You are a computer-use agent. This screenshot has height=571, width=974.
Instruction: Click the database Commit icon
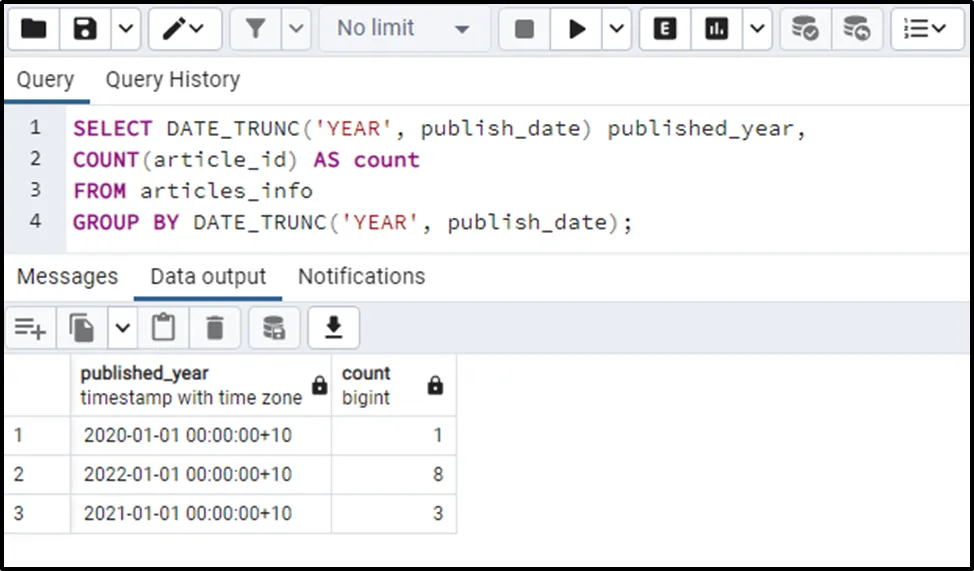tap(805, 29)
